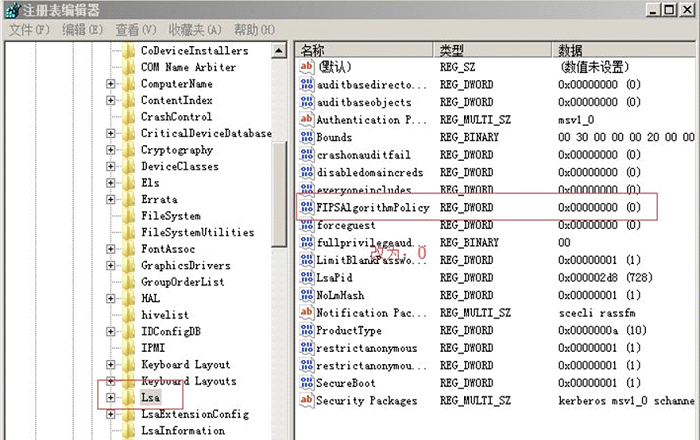The image size is (700, 440).
Task: Click the folder icon beside IPMI
Action: 129,348
